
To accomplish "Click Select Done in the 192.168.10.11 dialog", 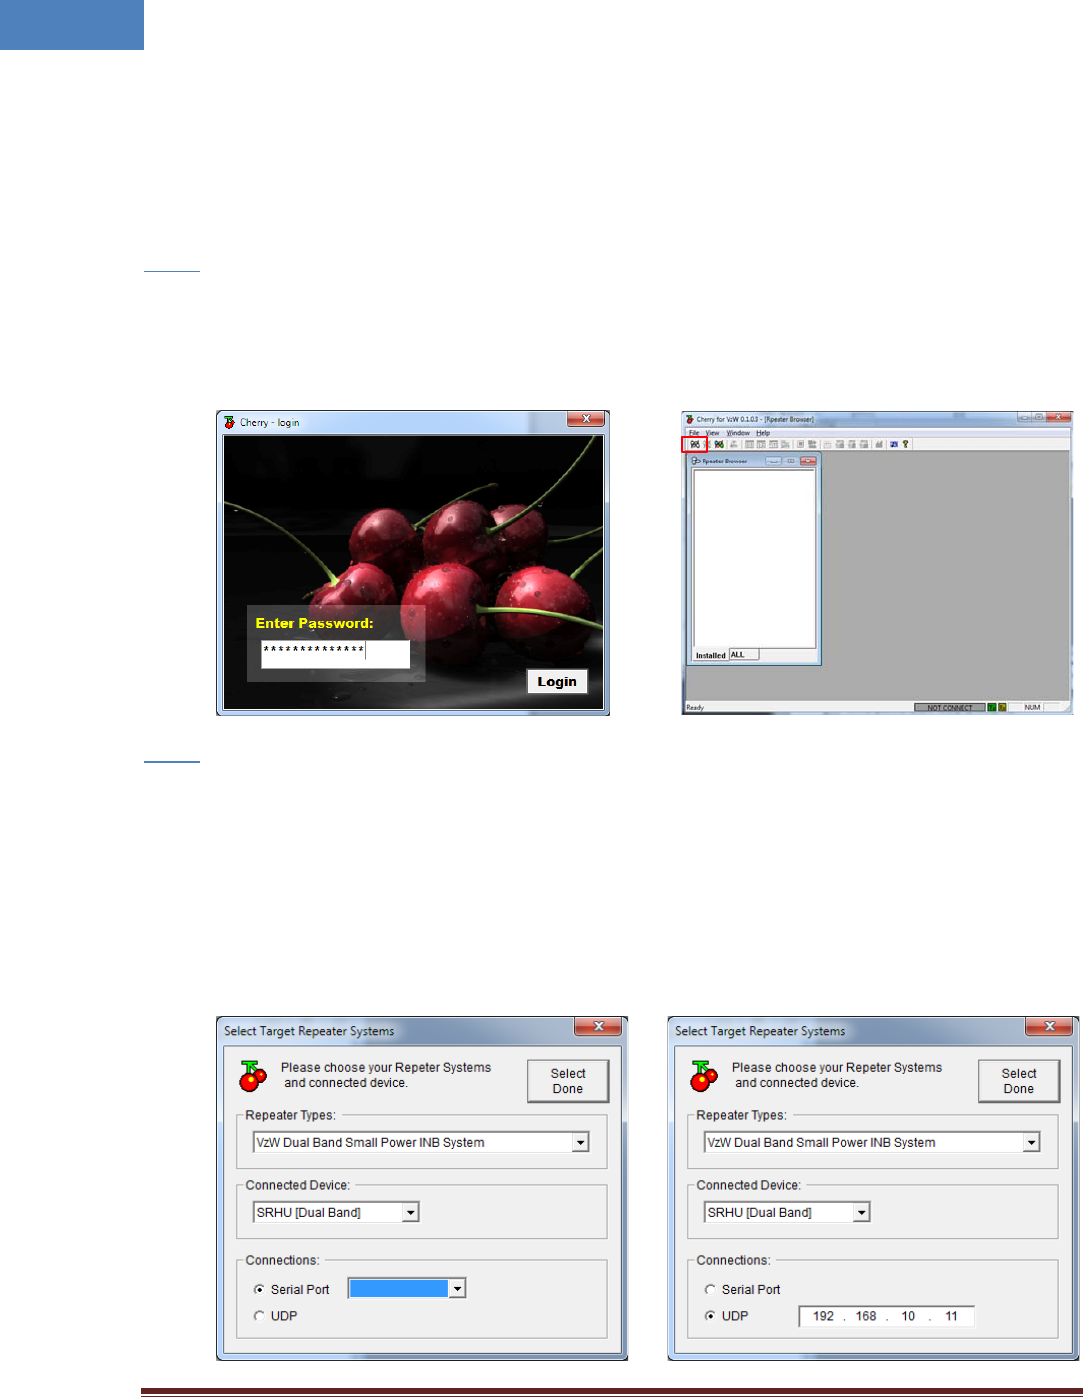I will (x=1019, y=1081).
